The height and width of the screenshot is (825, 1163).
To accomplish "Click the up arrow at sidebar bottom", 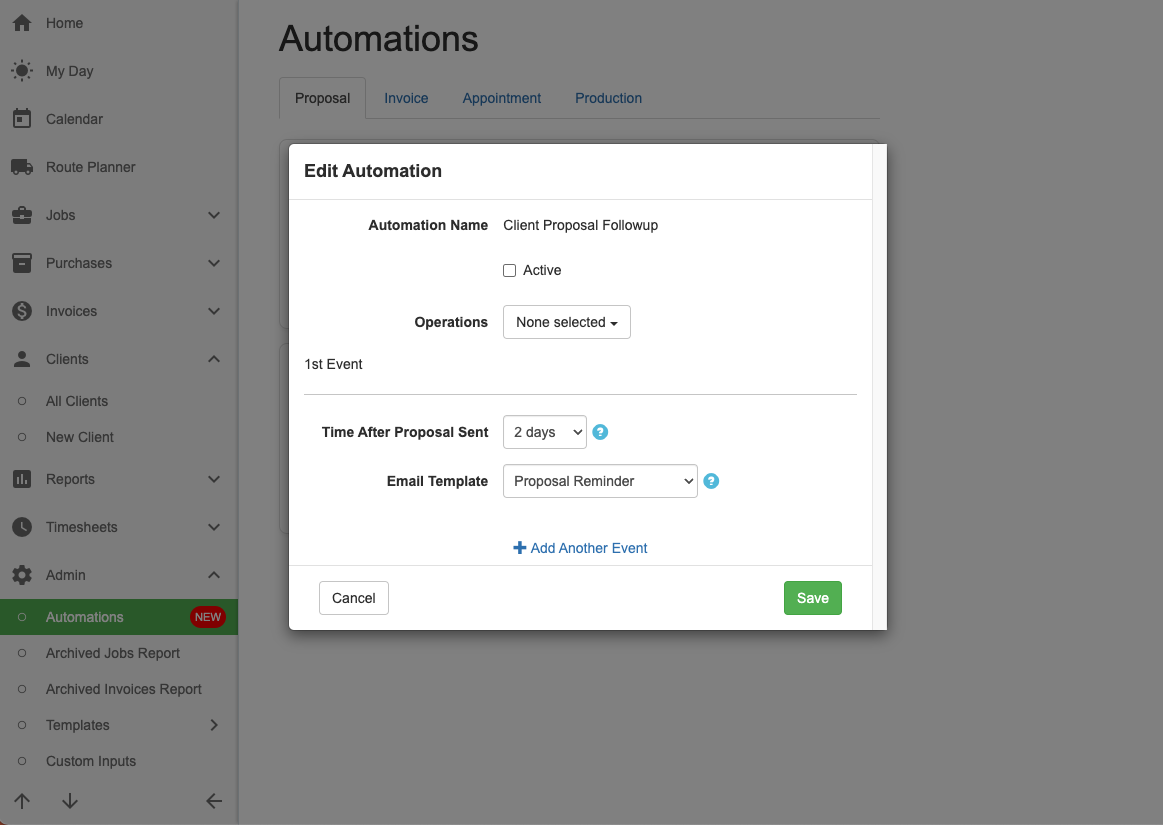I will coord(22,801).
